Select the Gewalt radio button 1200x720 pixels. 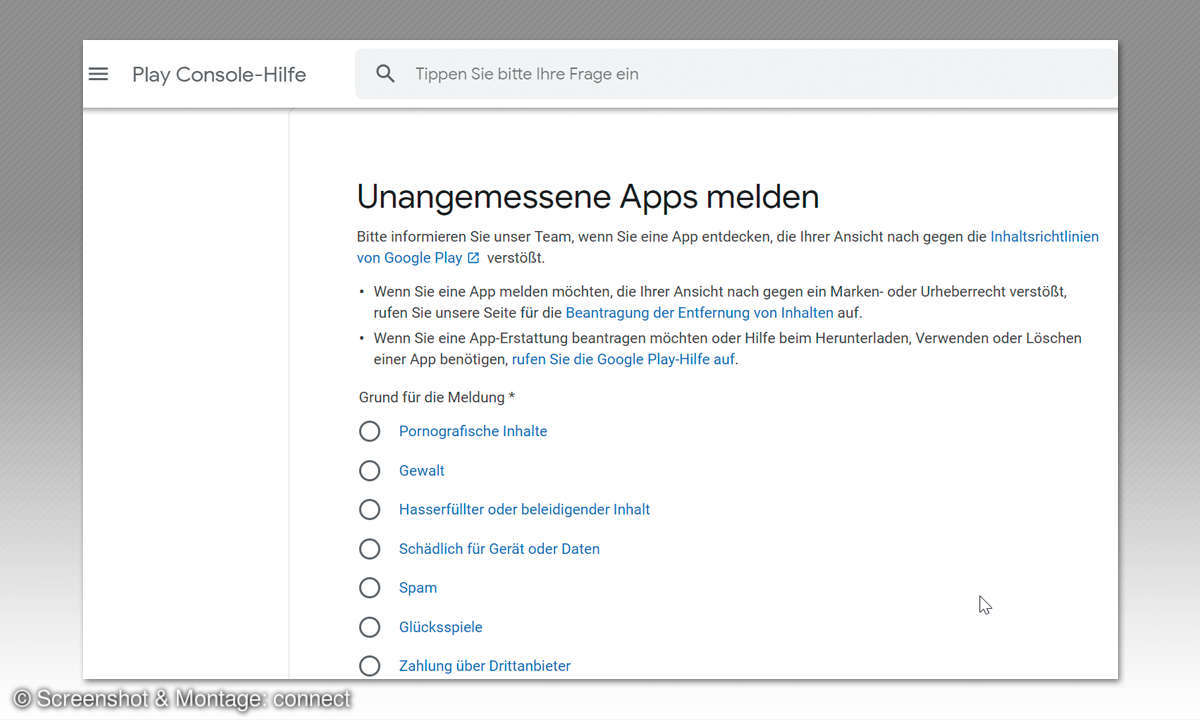point(370,470)
